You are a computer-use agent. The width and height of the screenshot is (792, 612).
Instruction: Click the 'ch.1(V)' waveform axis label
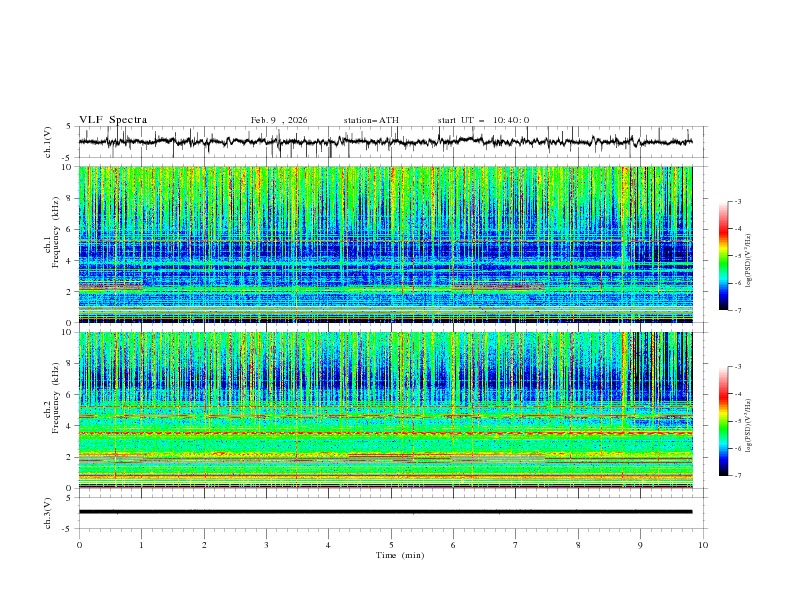pyautogui.click(x=48, y=142)
